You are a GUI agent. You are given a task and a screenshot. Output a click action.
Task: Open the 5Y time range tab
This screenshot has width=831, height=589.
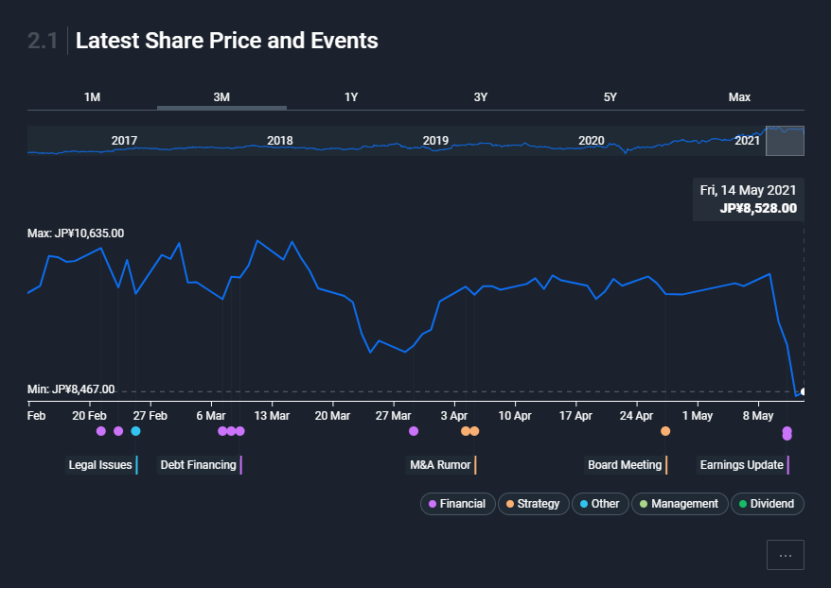(610, 97)
